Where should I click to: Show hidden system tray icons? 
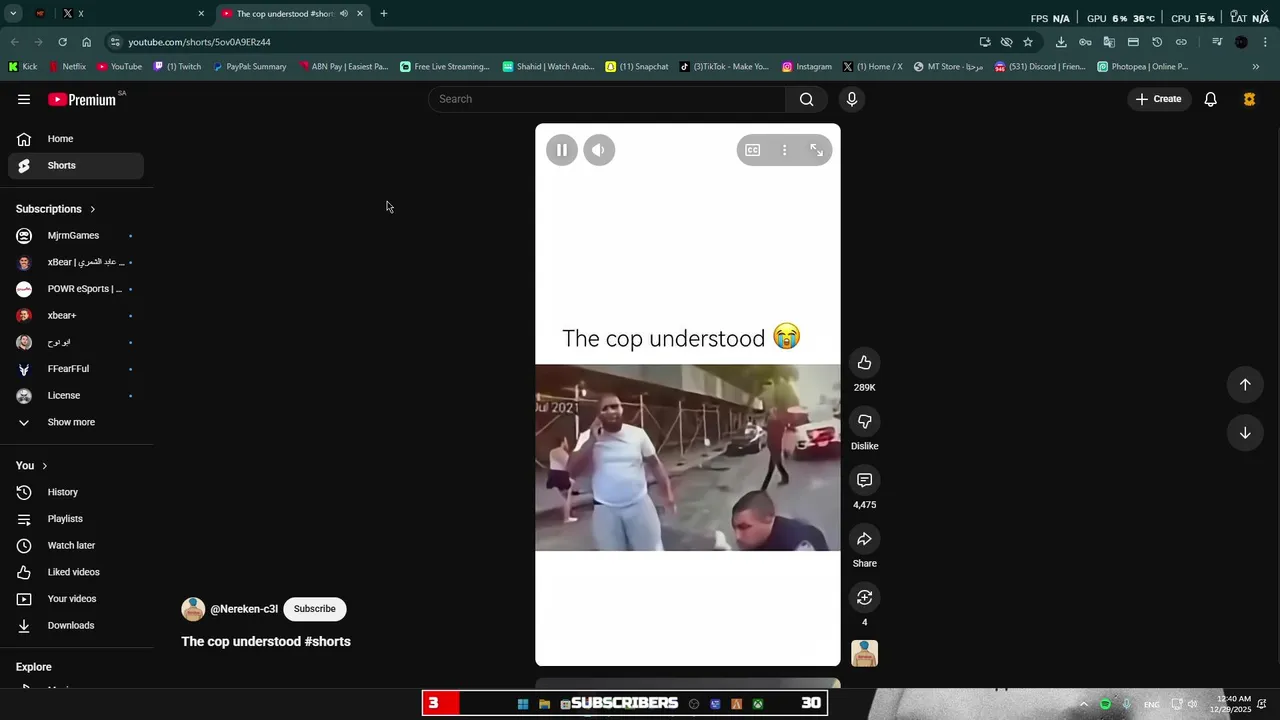point(1083,704)
